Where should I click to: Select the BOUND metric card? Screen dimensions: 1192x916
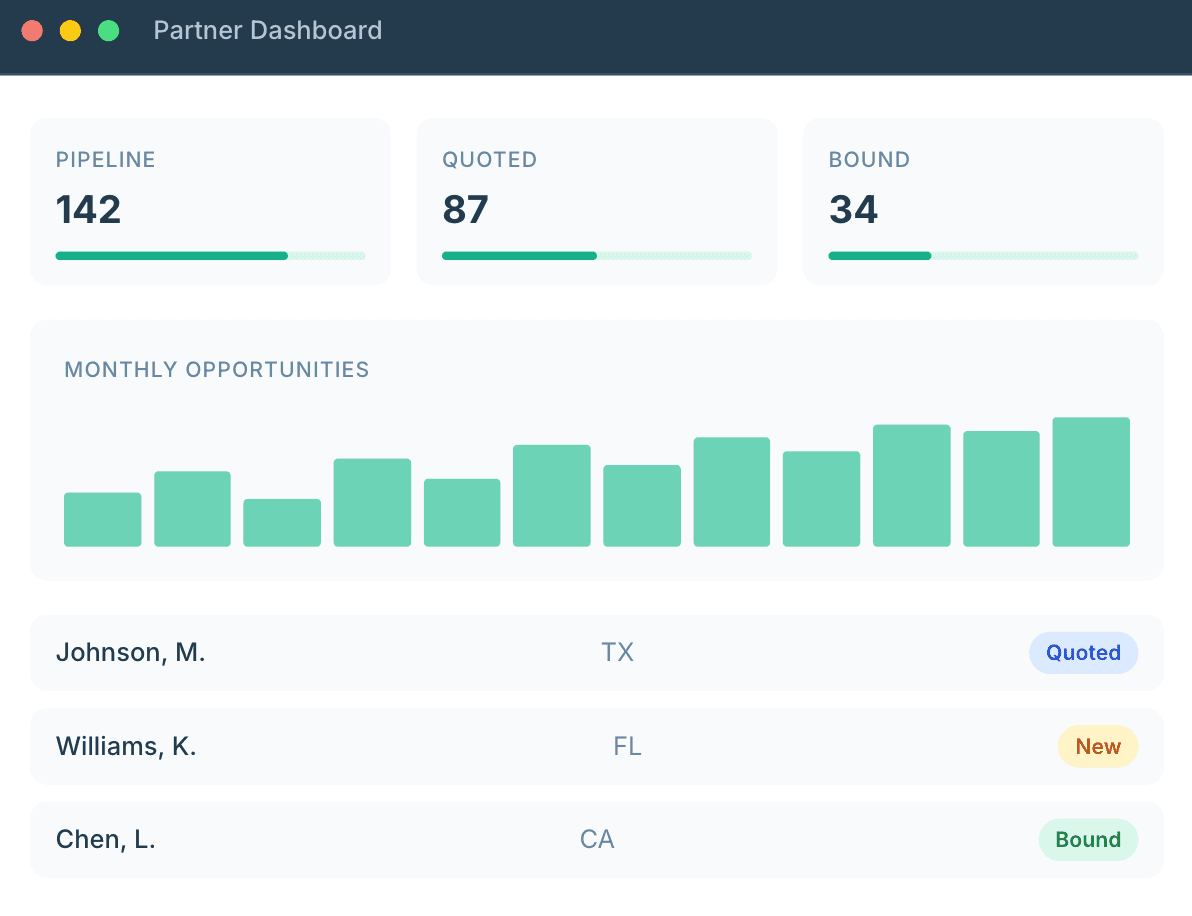(982, 200)
